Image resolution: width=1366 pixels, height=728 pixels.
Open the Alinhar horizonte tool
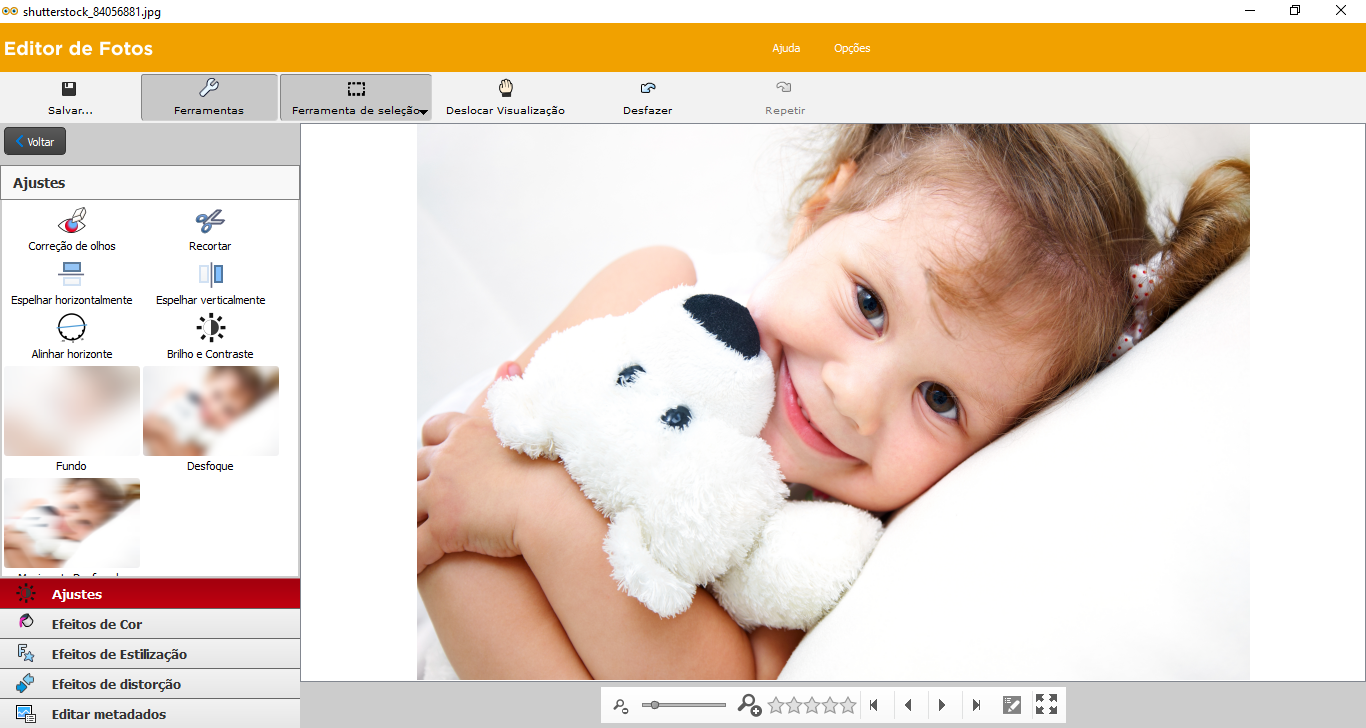tap(72, 328)
